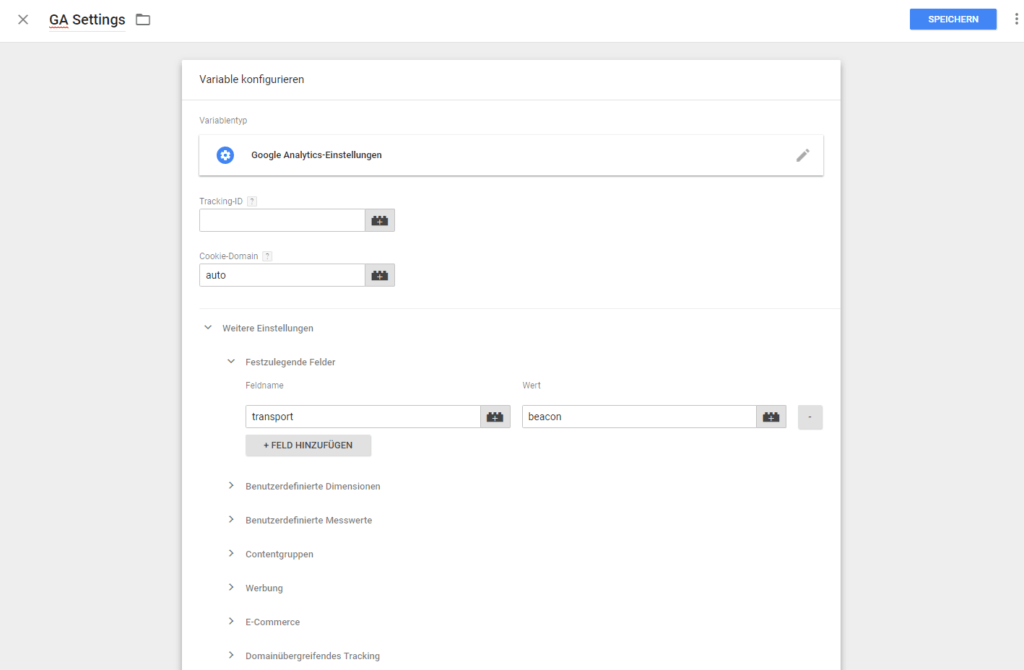The width and height of the screenshot is (1024, 670).
Task: Open the three-dot more options menu
Action: coord(1016,19)
